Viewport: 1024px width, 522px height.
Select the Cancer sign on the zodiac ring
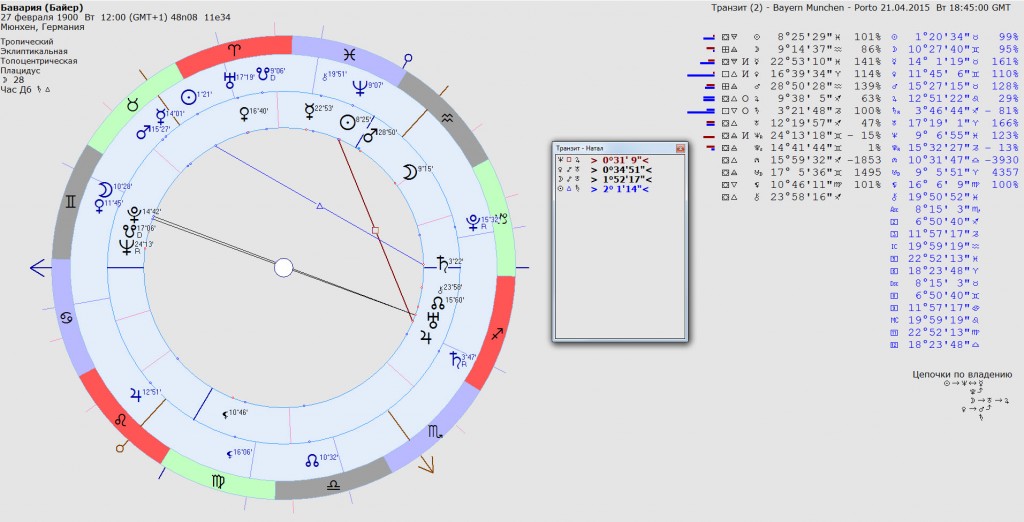(x=67, y=318)
